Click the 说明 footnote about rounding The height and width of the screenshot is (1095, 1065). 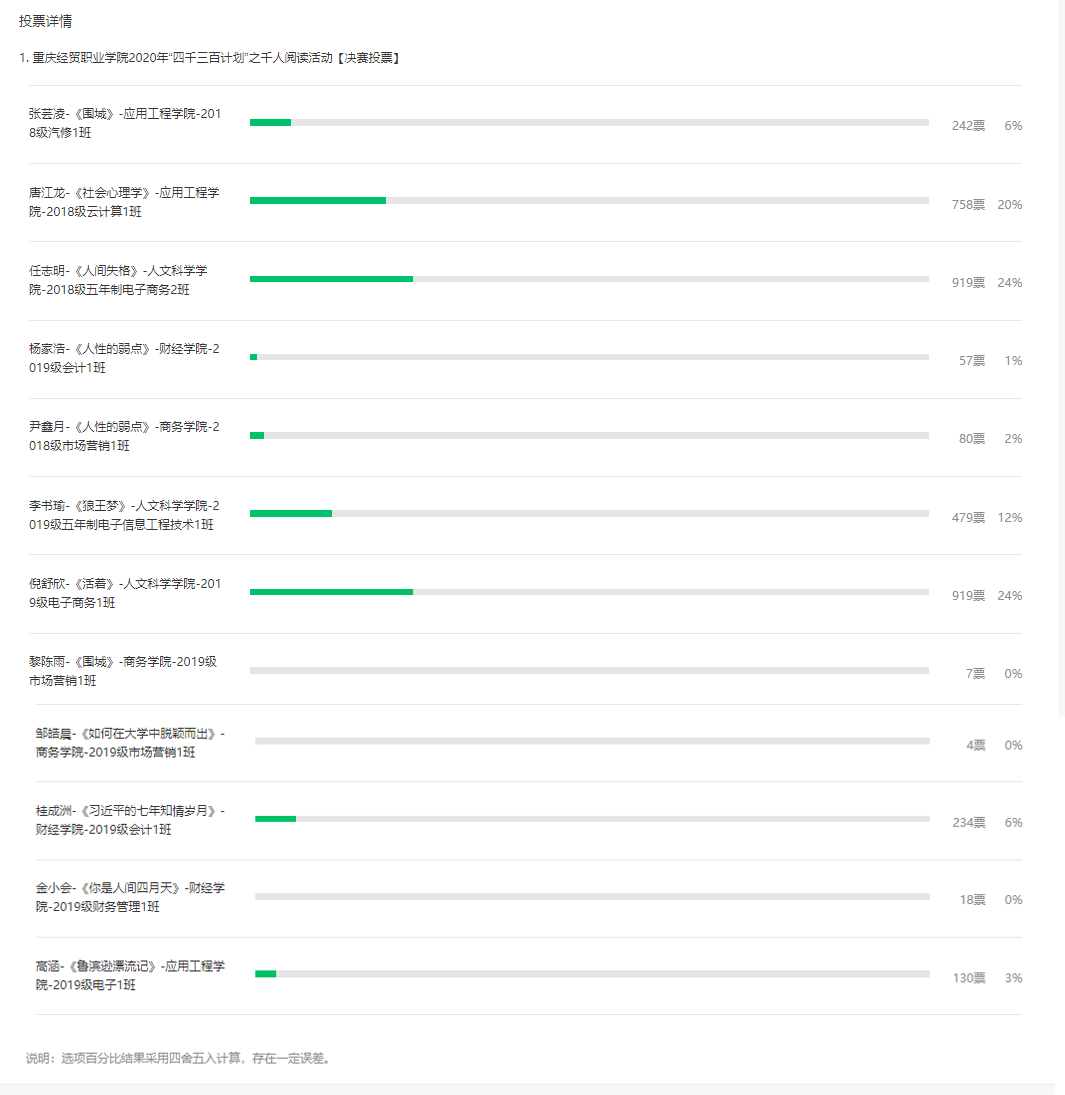coord(178,1059)
